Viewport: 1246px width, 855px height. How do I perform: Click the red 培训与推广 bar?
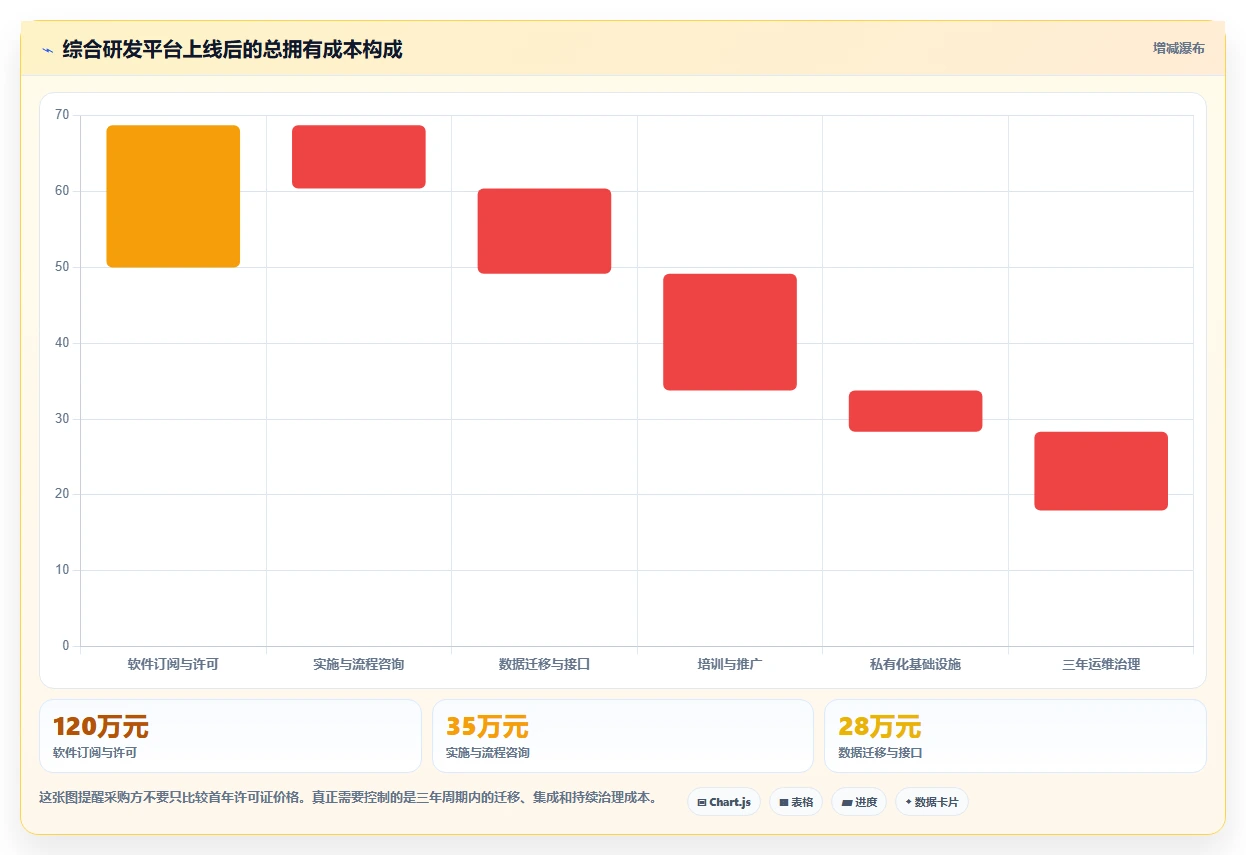tap(730, 332)
